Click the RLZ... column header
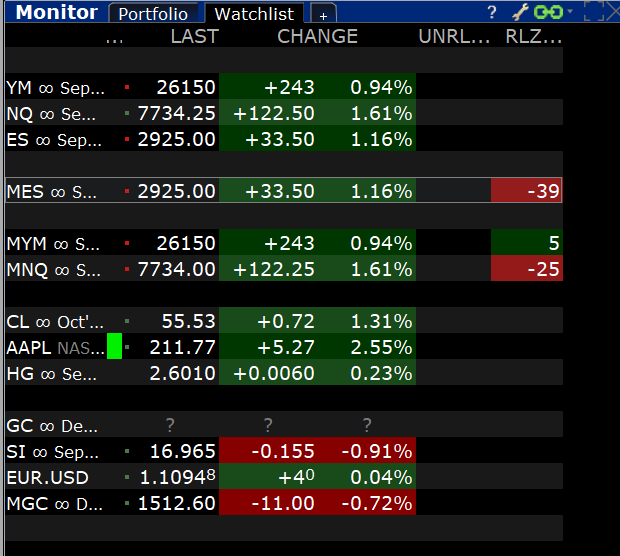 [x=533, y=36]
